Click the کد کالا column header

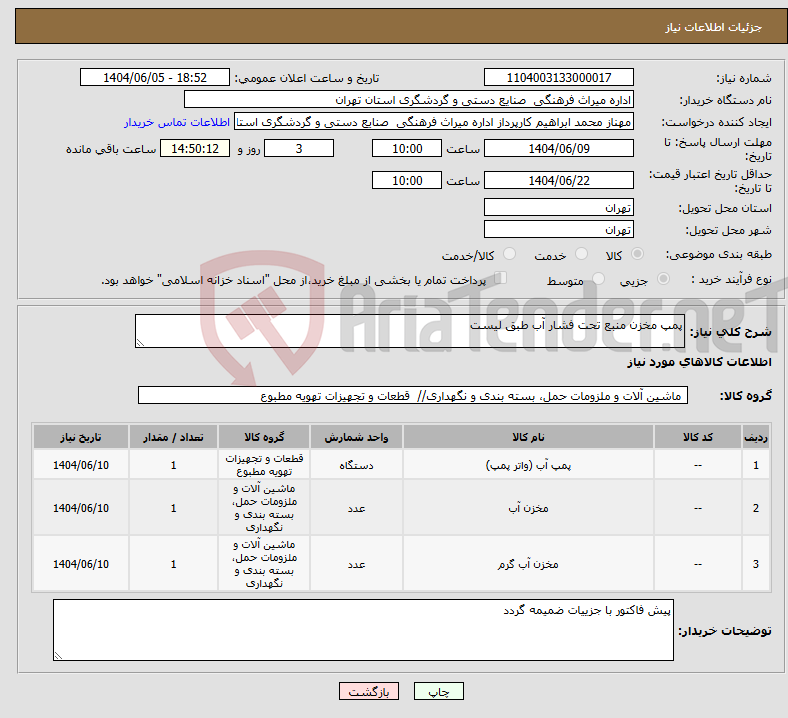click(x=698, y=437)
